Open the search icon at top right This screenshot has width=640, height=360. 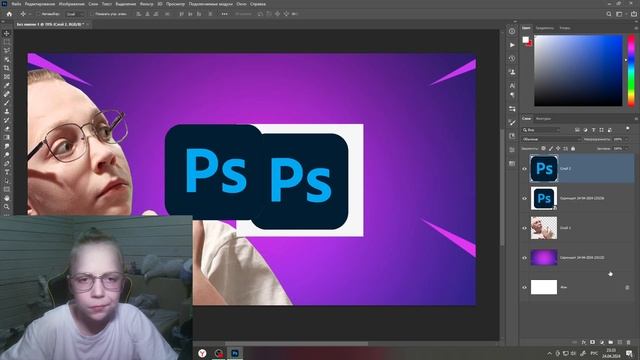609,14
